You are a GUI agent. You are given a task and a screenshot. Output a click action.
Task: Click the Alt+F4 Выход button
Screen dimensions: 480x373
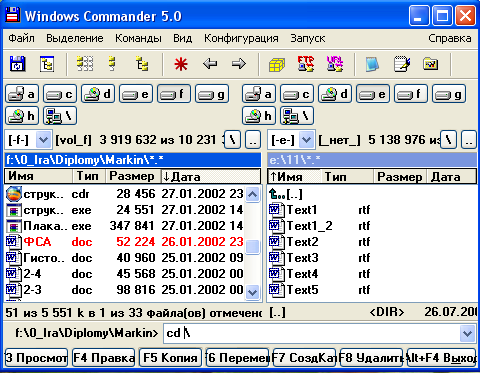442,358
